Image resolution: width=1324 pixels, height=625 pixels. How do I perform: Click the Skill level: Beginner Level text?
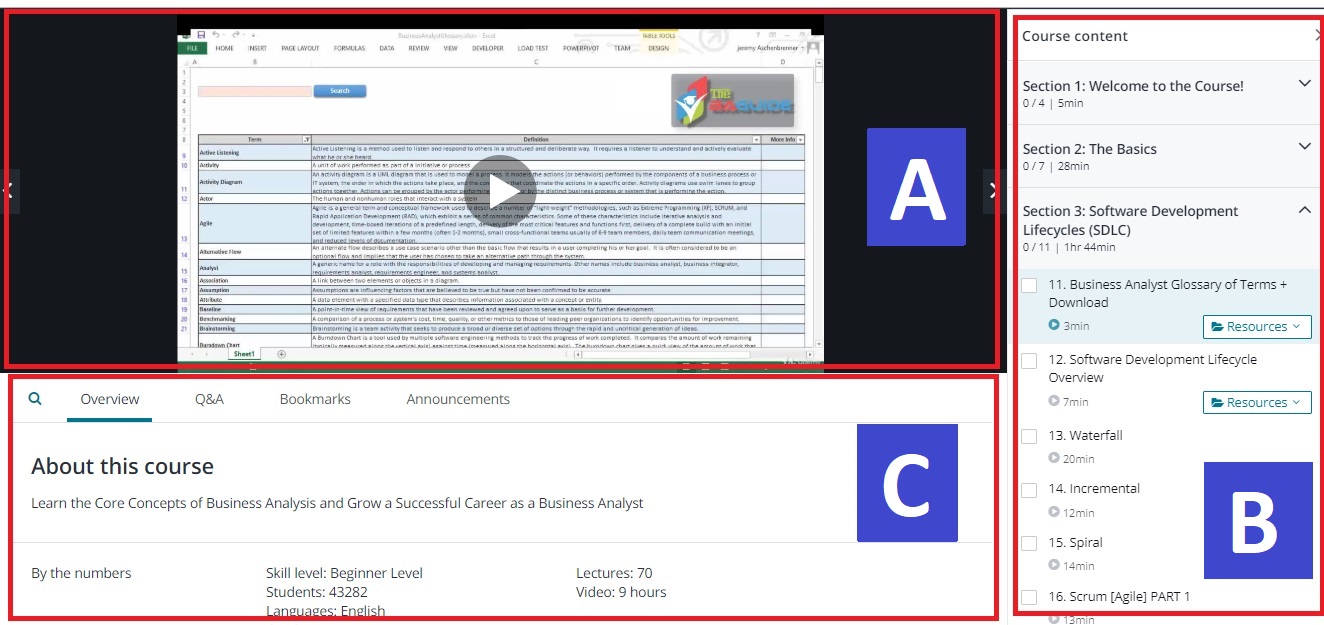coord(344,573)
